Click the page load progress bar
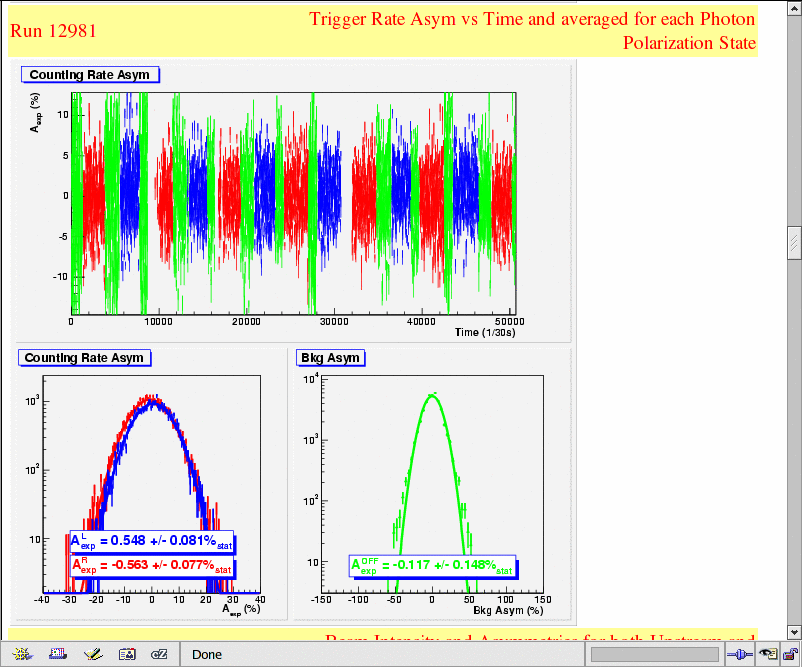 pyautogui.click(x=655, y=654)
